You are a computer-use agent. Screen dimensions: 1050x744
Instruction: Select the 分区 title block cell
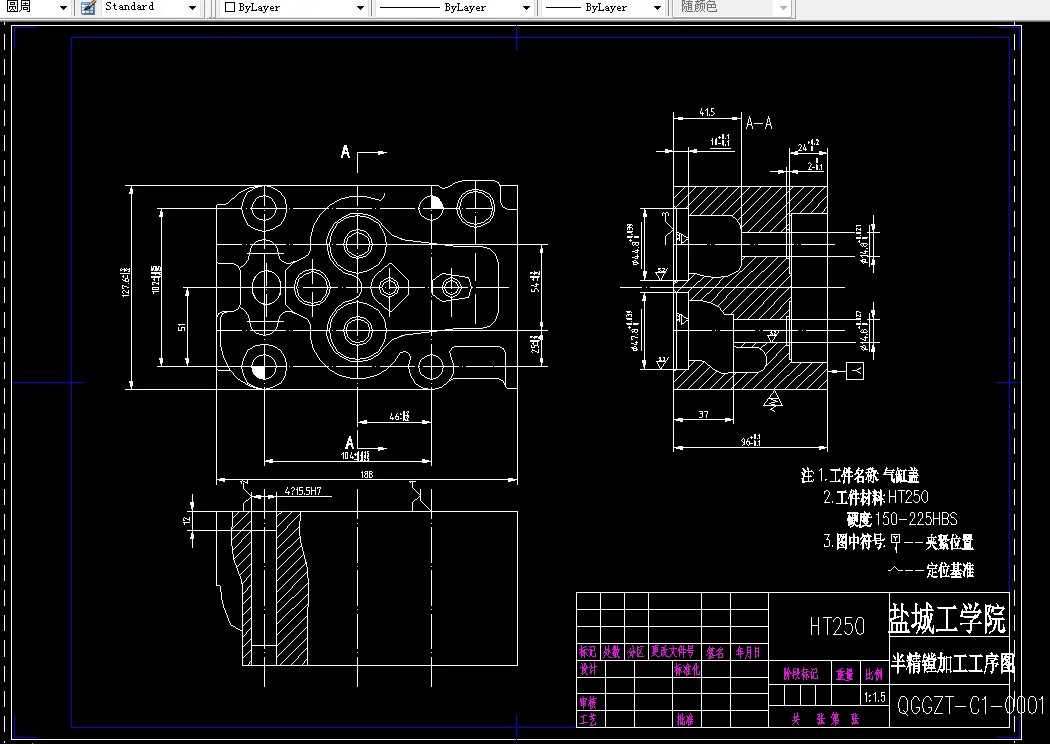point(636,652)
